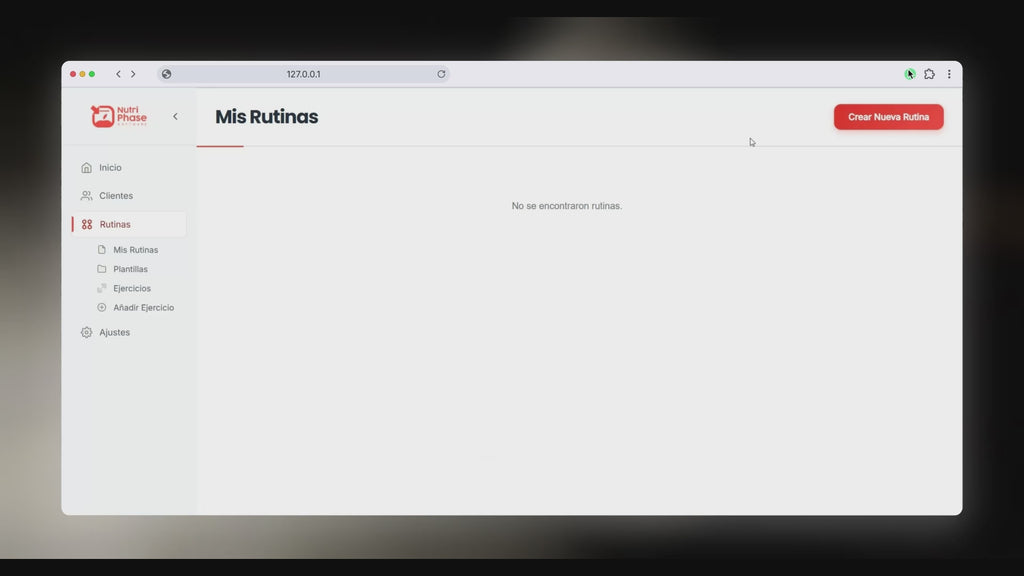Viewport: 1024px width, 576px height.
Task: Open the browser three-dot menu
Action: [x=949, y=74]
